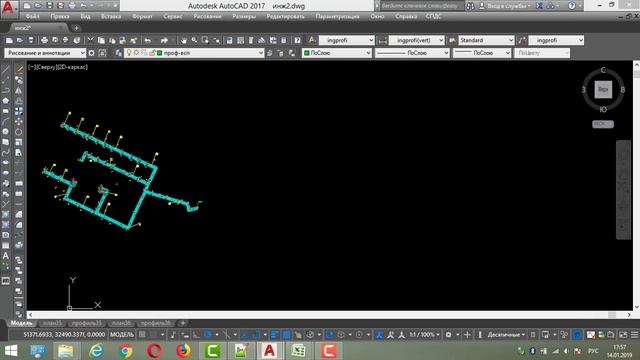Click the binoculars search icon

(x=471, y=6)
